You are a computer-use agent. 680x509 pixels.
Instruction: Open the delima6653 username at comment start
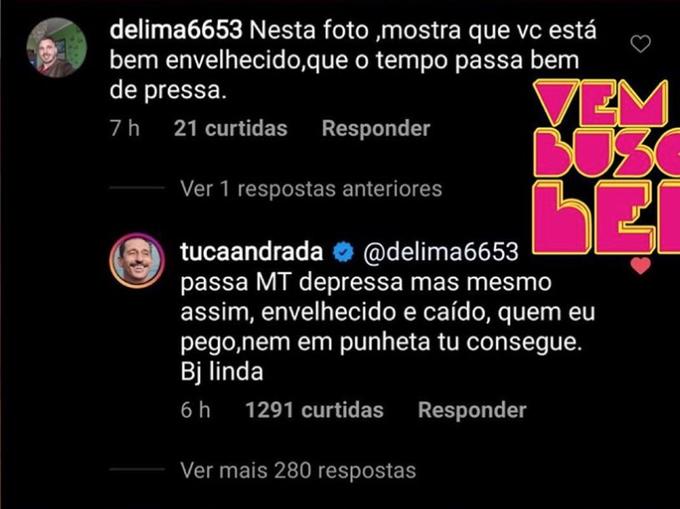pyautogui.click(x=176, y=30)
